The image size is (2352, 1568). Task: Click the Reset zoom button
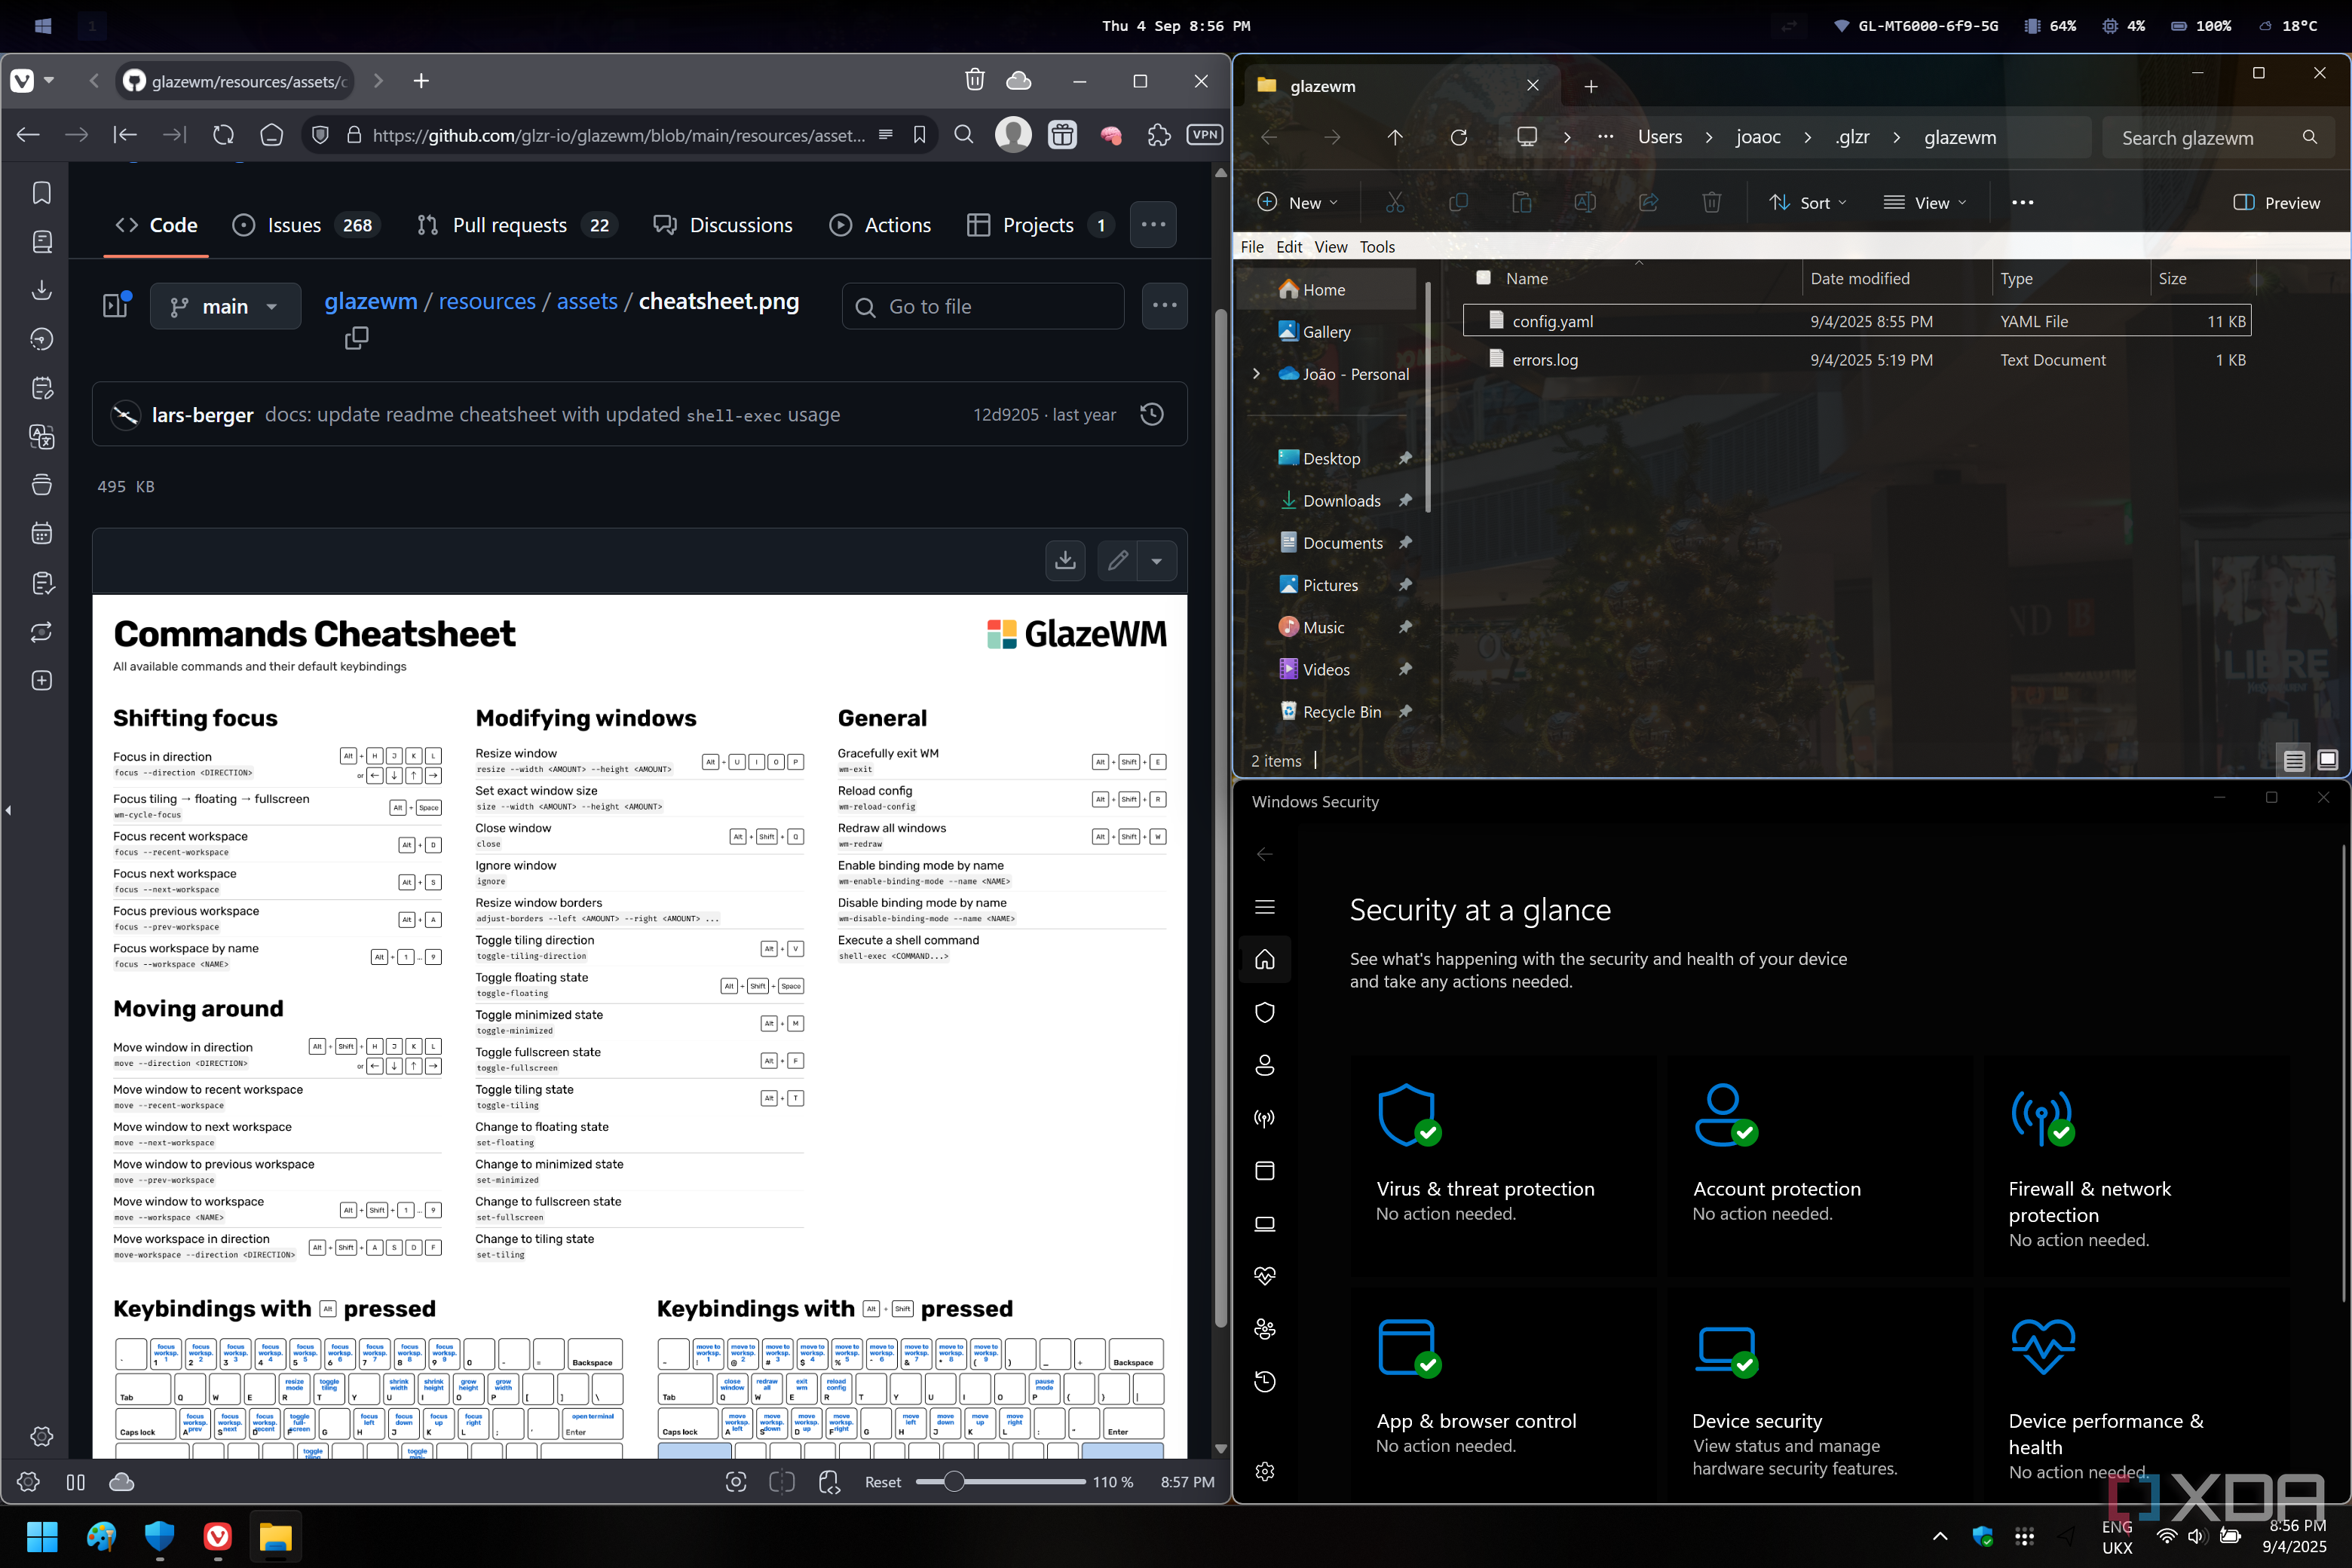click(882, 1482)
